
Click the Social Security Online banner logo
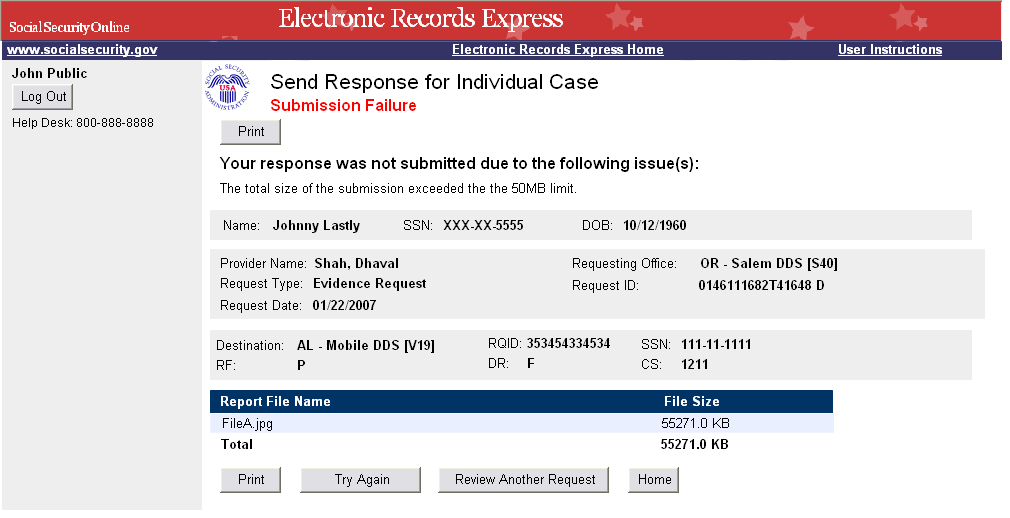[70, 27]
